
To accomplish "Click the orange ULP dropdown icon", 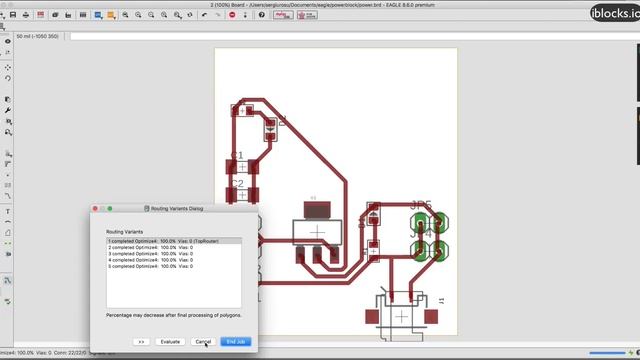I will click(x=111, y=15).
